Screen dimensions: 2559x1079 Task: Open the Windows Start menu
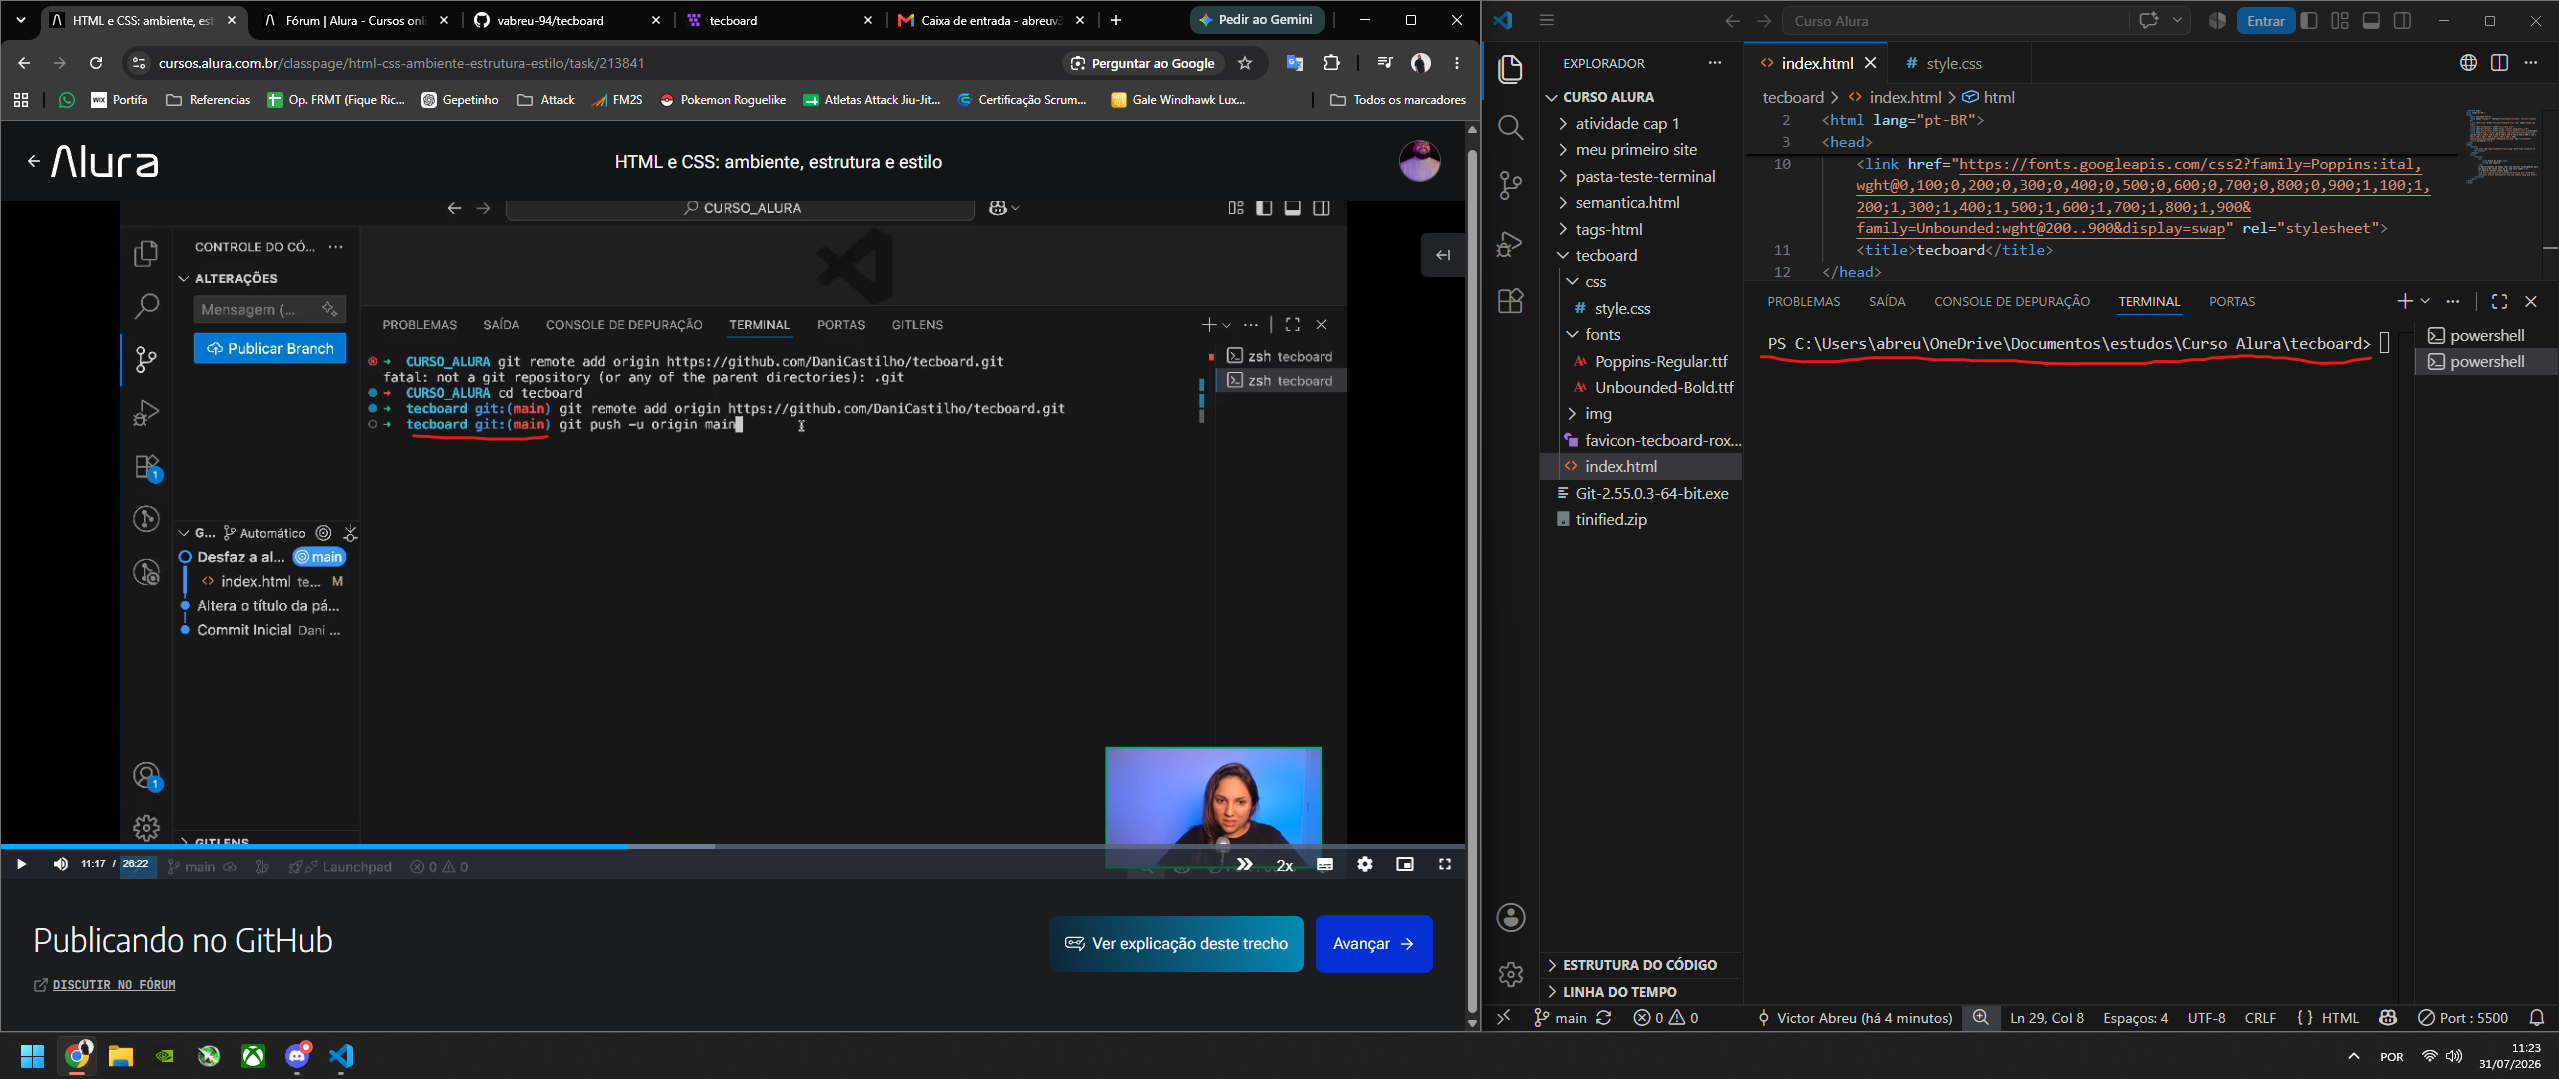pos(32,1055)
